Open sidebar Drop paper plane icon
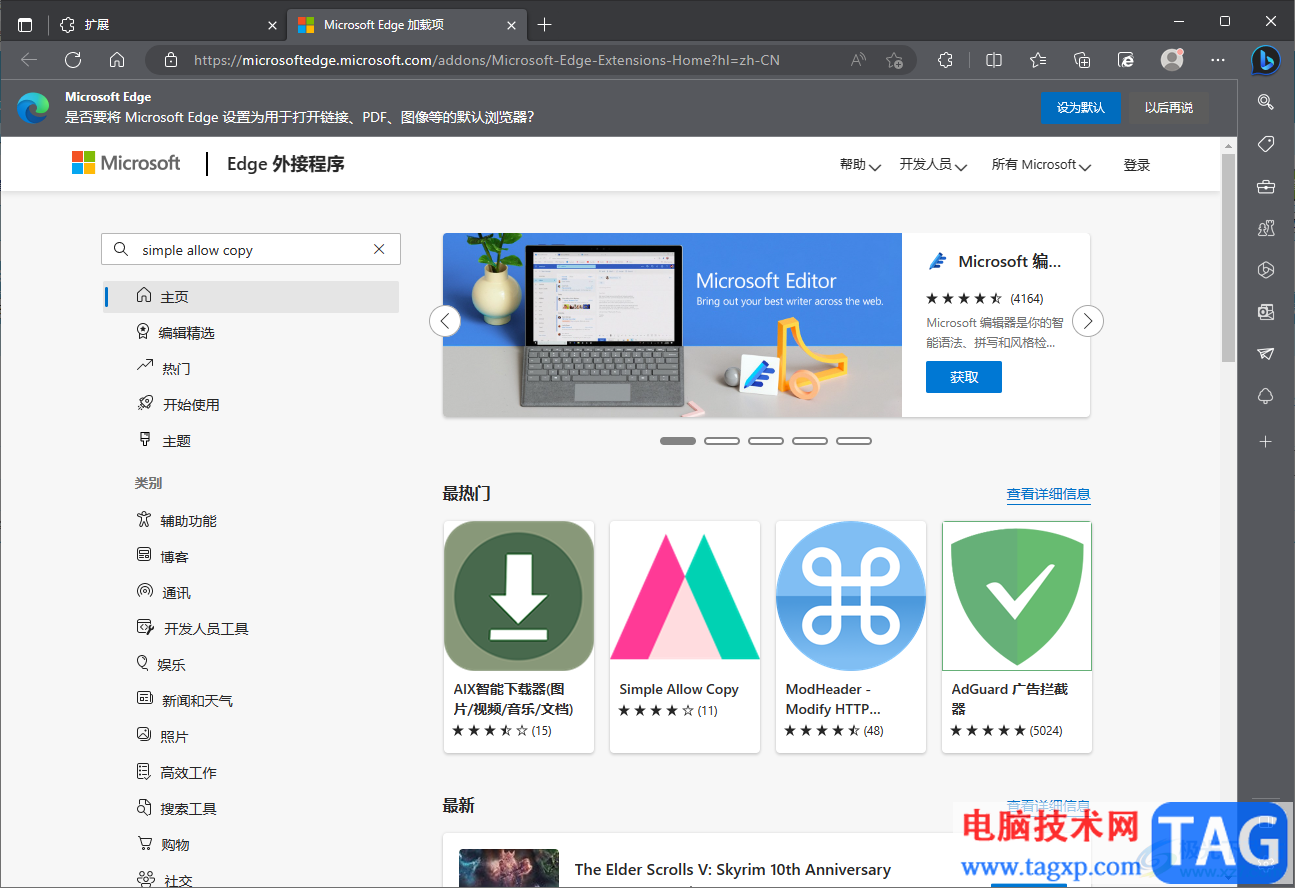The image size is (1295, 888). click(x=1265, y=354)
